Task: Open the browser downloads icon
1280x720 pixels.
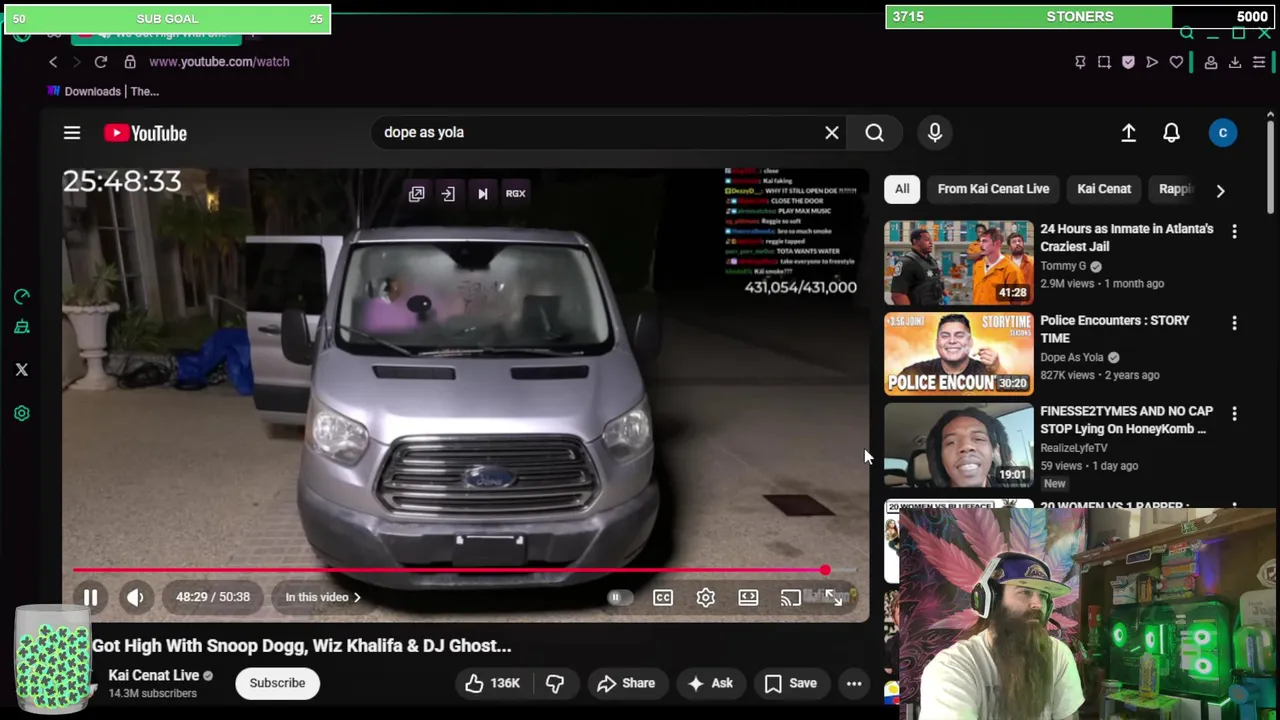Action: (1235, 62)
